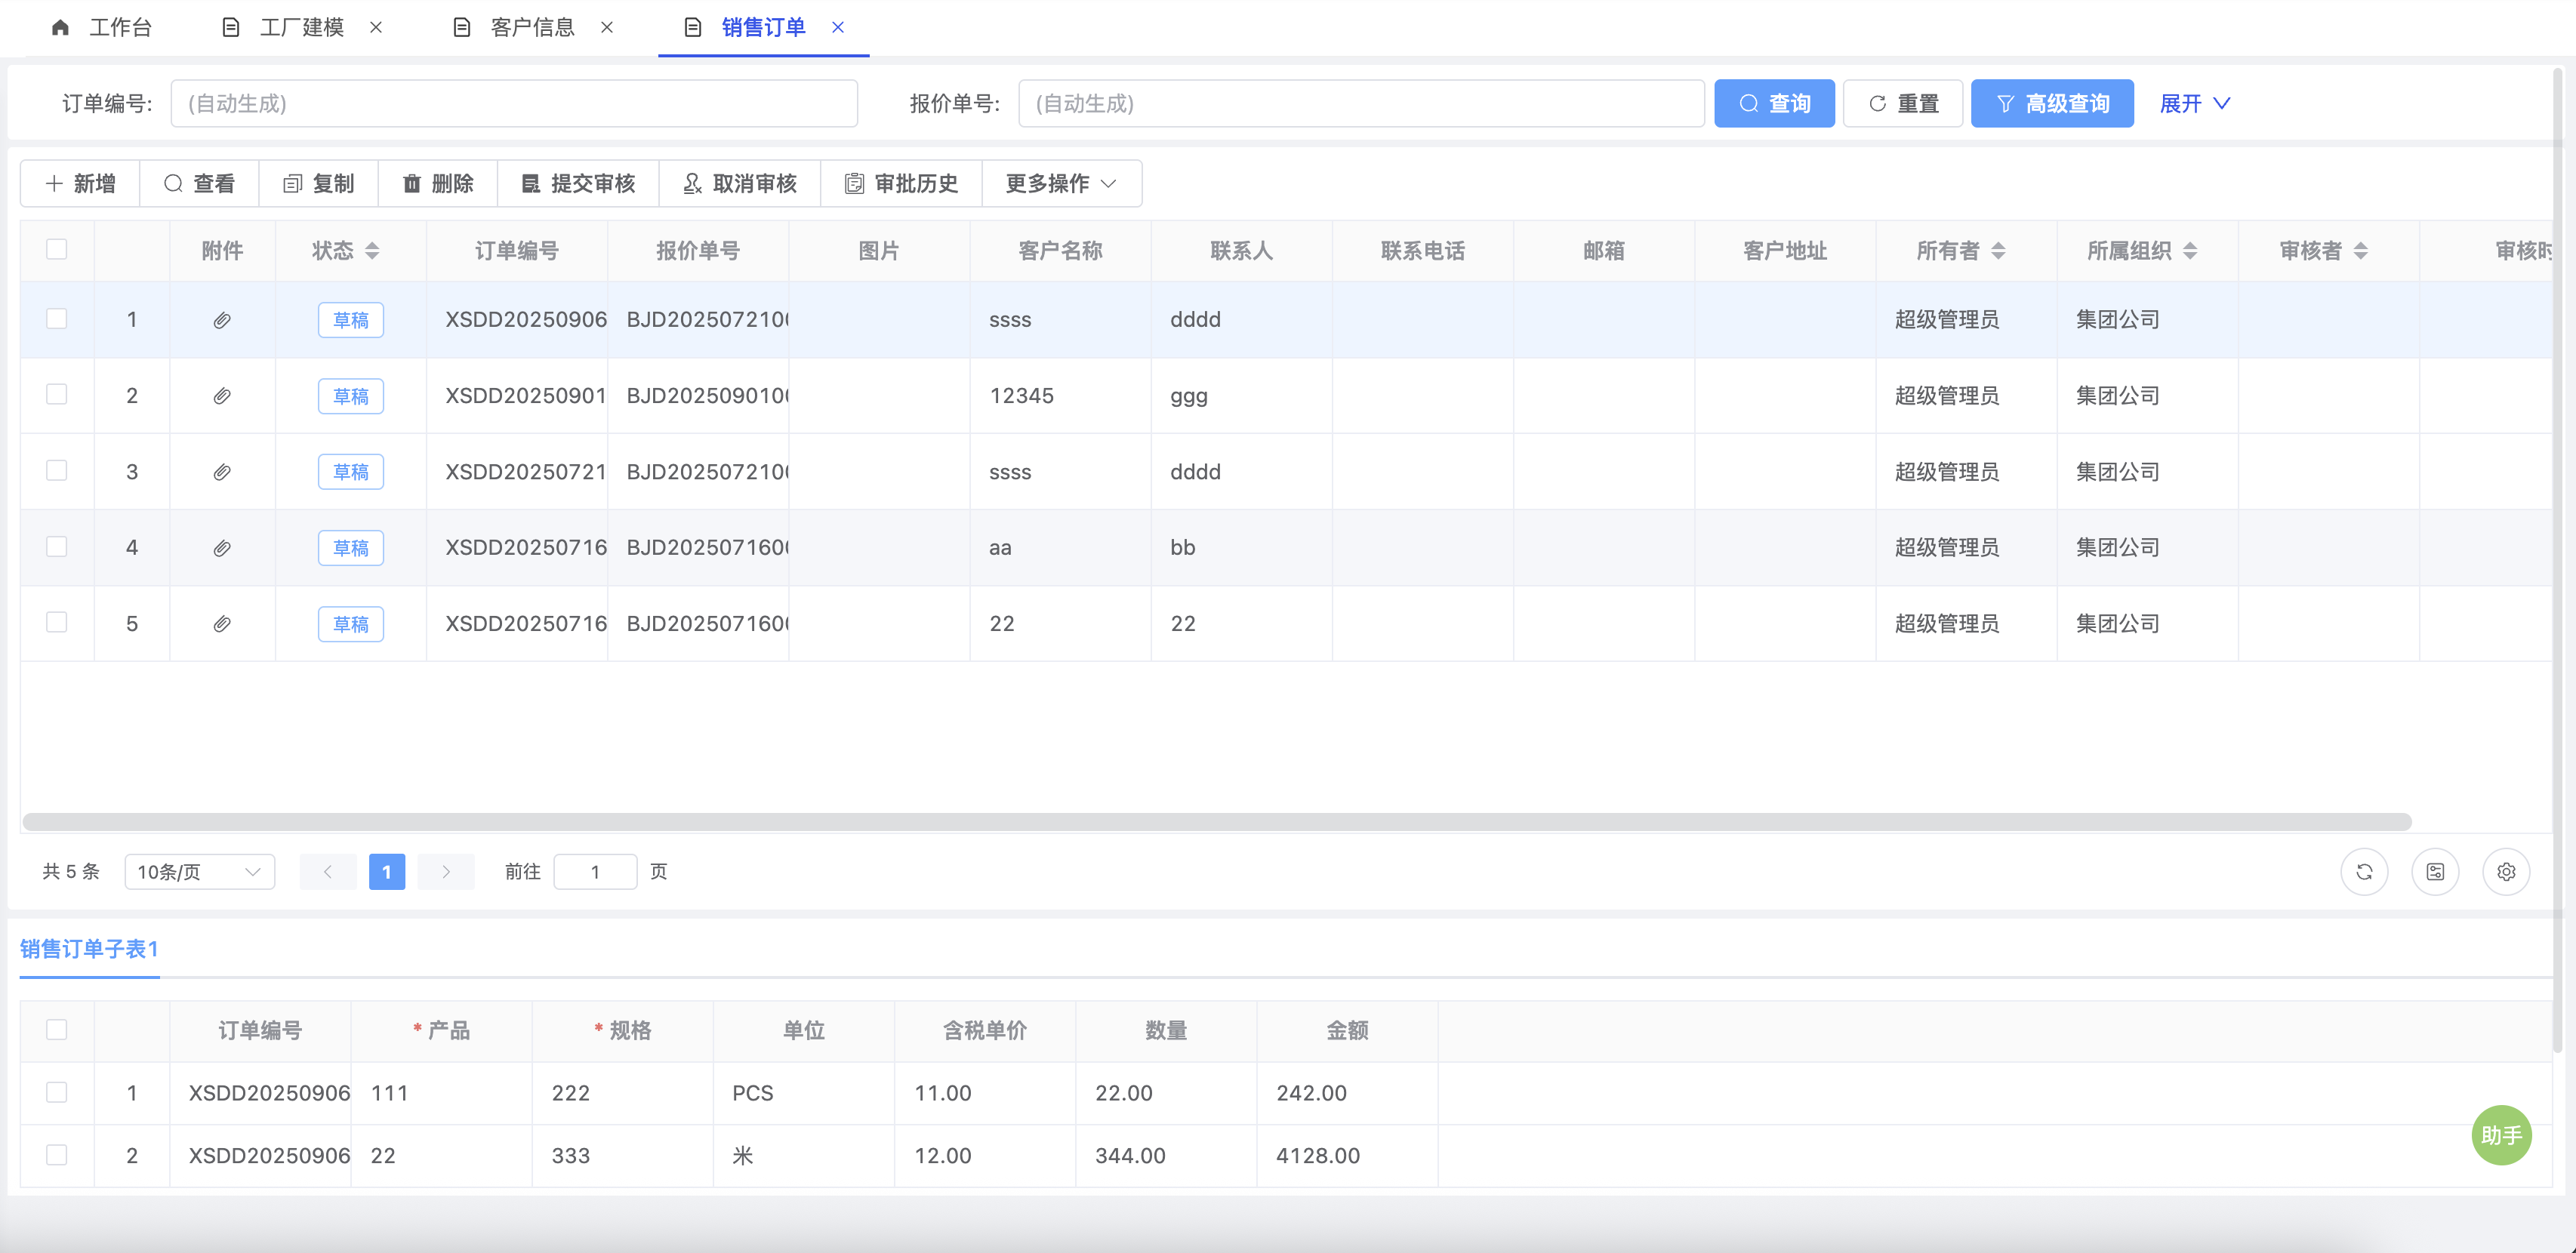Click the 审批历史 toolbar button
This screenshot has height=1253, width=2576.
pyautogui.click(x=901, y=184)
